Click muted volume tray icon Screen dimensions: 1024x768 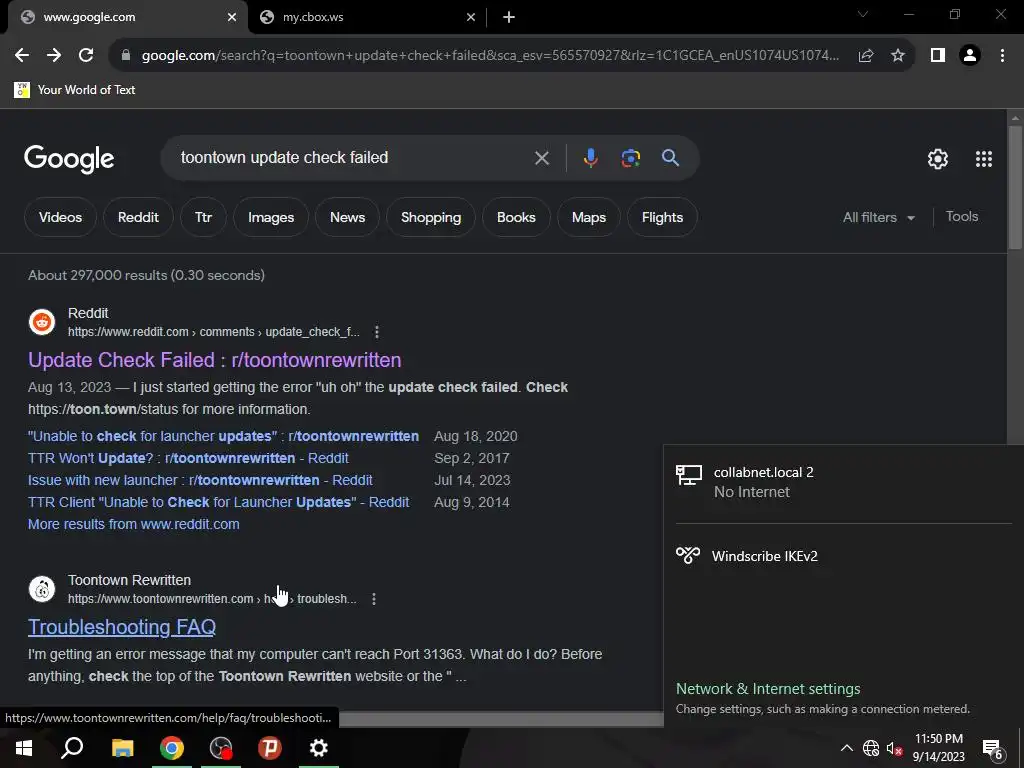(894, 749)
